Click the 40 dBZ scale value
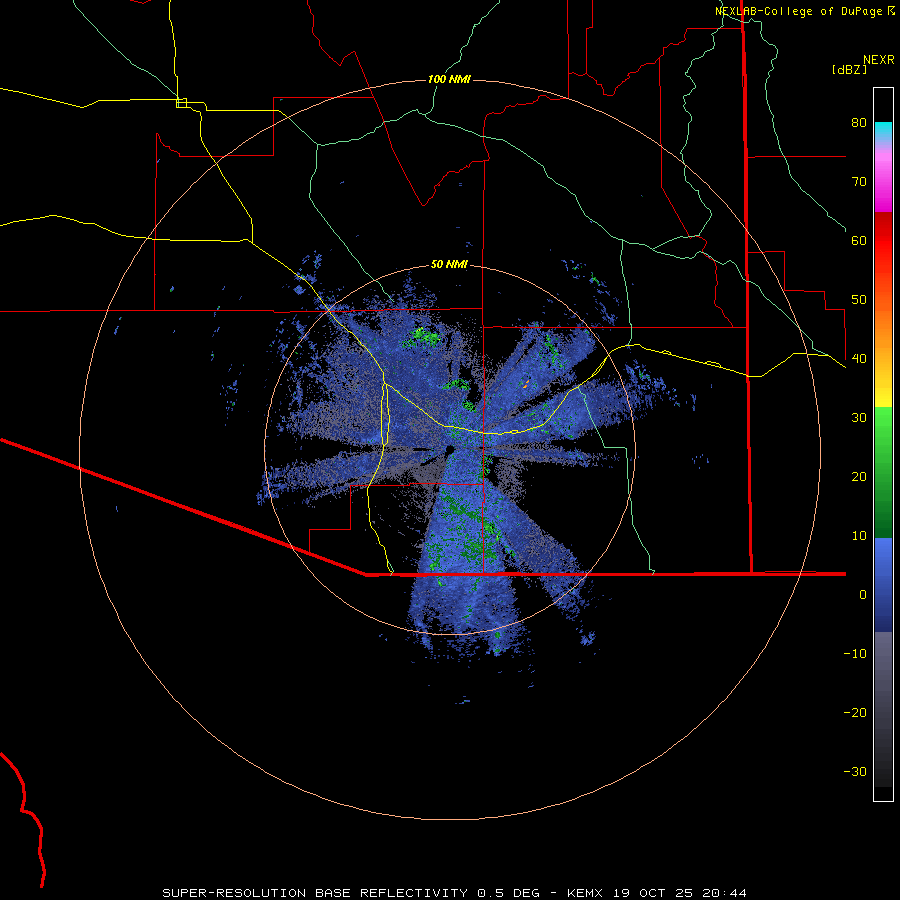900x900 pixels. [x=859, y=359]
